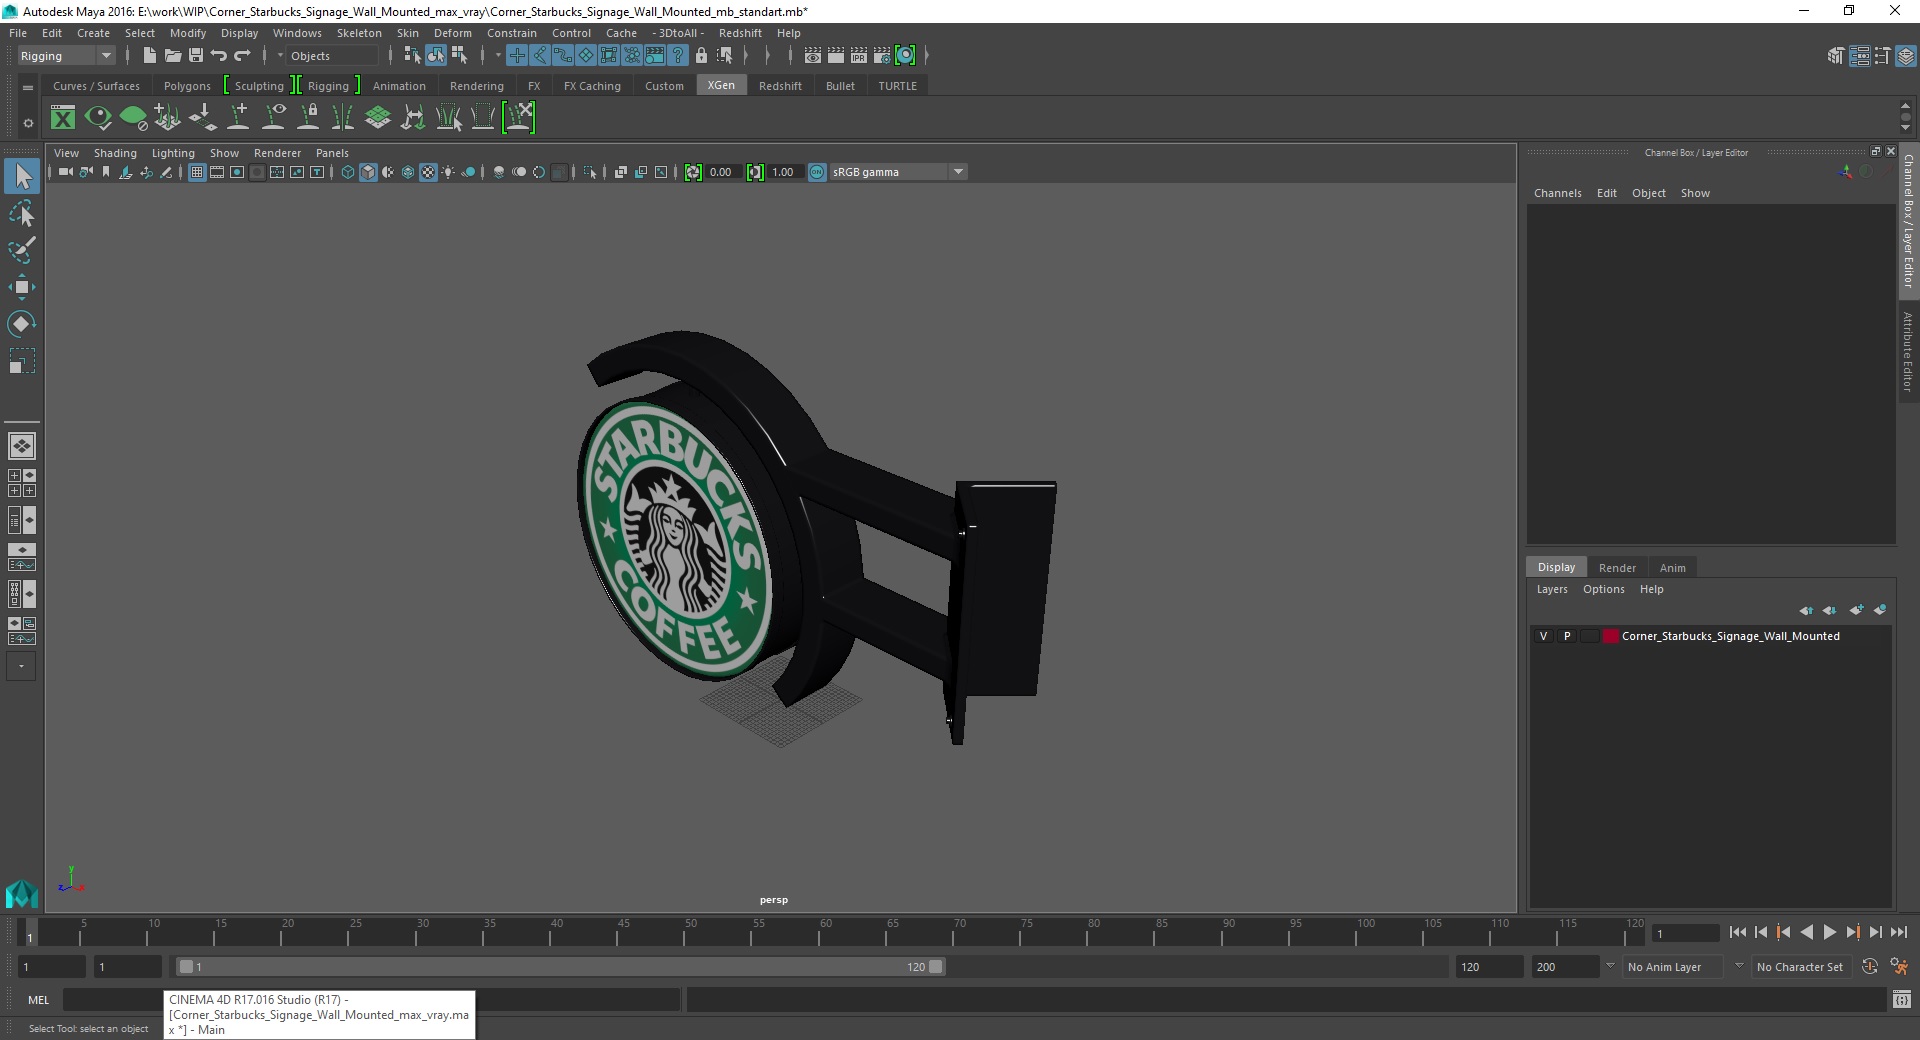1920x1040 pixels.
Task: Expand the dropdown arrow before Objects field
Action: click(x=280, y=56)
